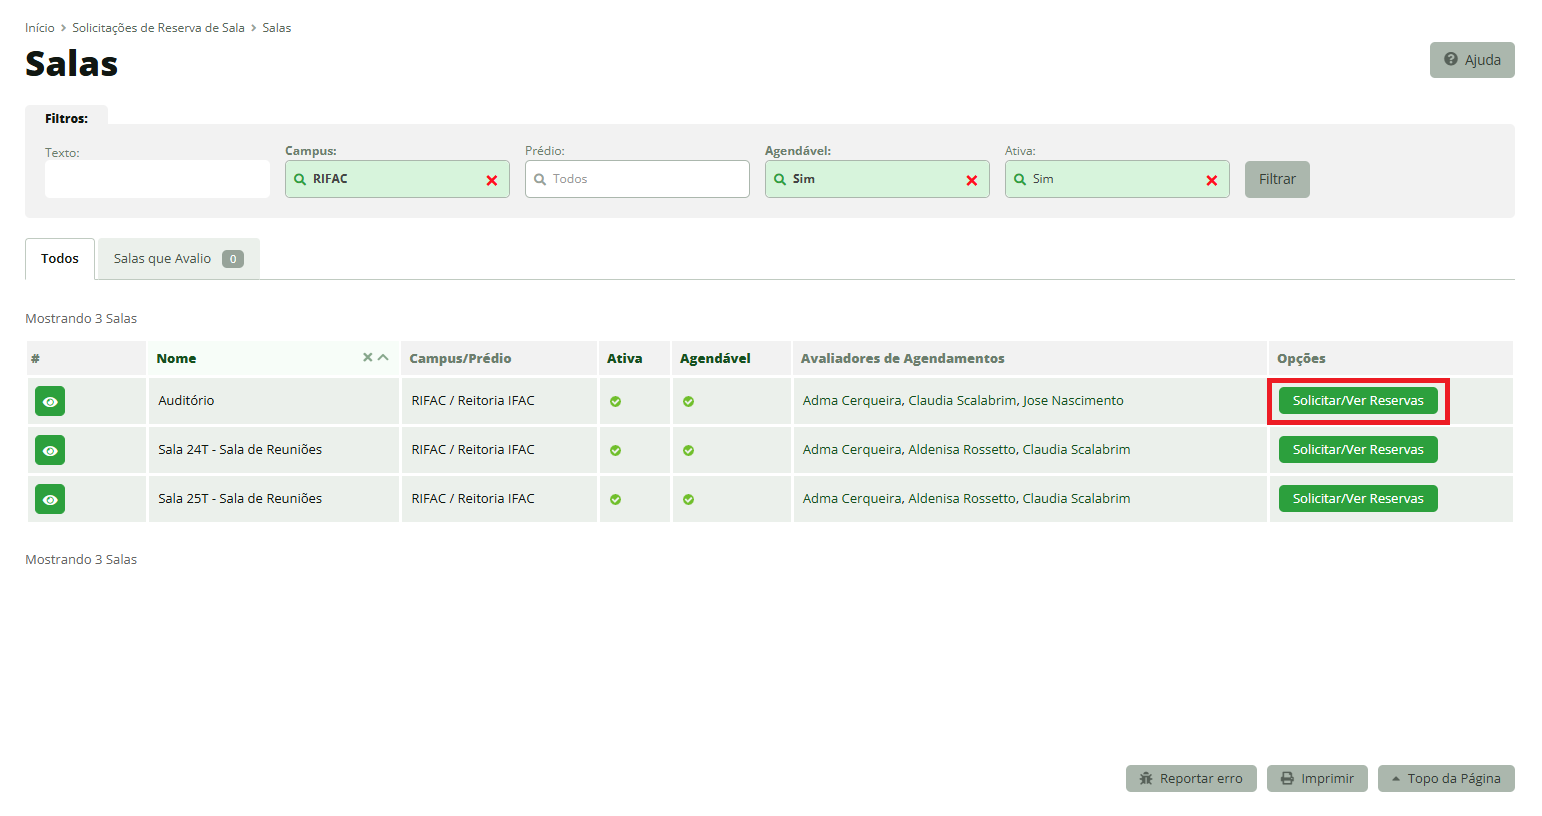Open the Prédio filter dropdown
Screen dimensions: 1542x816
(637, 179)
